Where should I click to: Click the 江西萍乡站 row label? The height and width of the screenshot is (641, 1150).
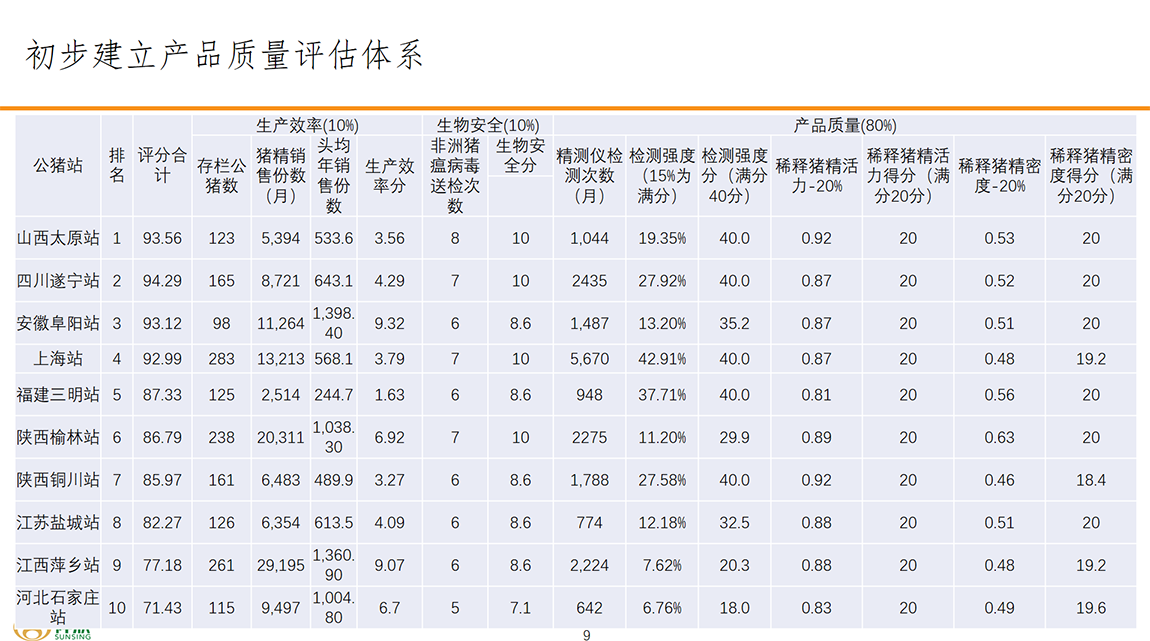[x=58, y=565]
